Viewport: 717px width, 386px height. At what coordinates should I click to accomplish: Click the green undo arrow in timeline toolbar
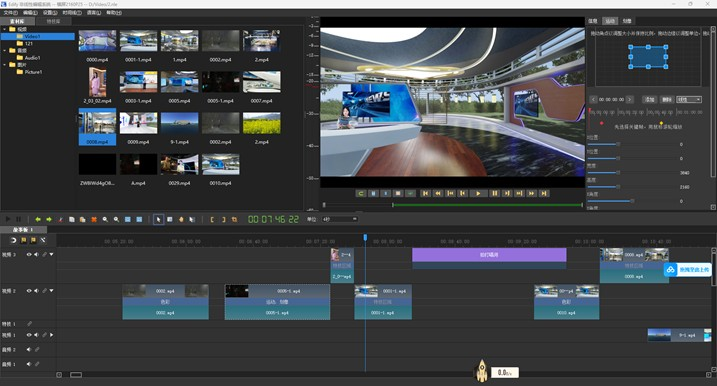coord(38,220)
